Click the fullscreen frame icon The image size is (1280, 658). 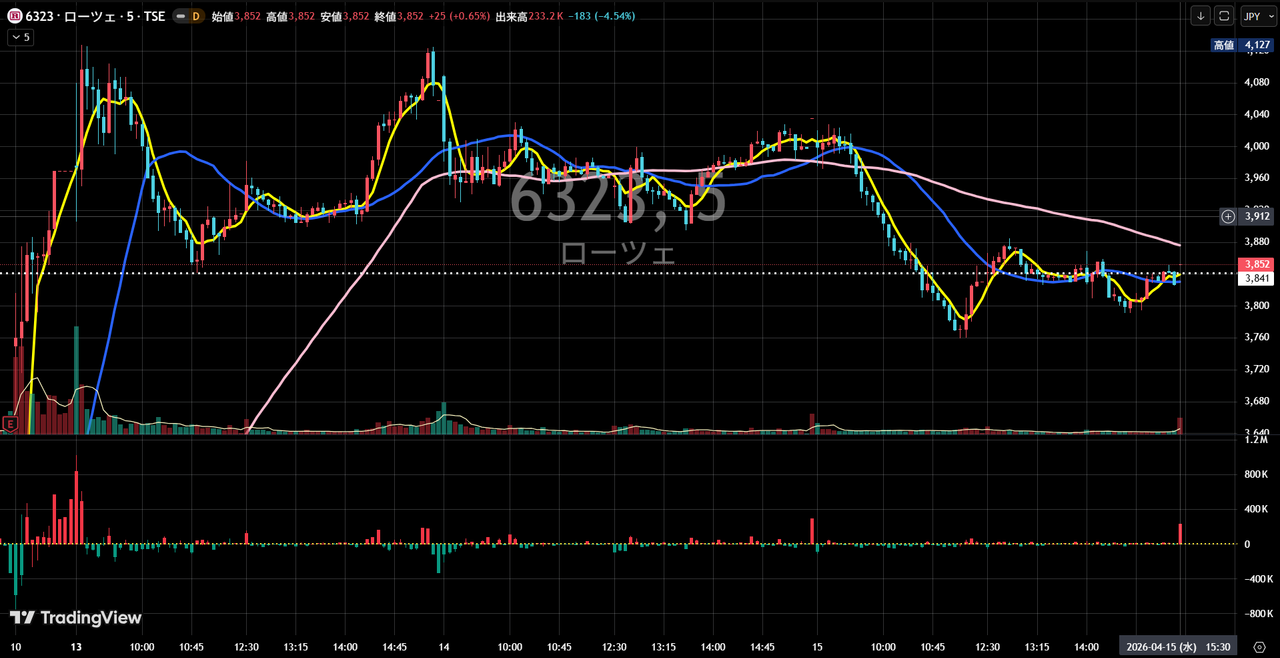[x=1222, y=16]
